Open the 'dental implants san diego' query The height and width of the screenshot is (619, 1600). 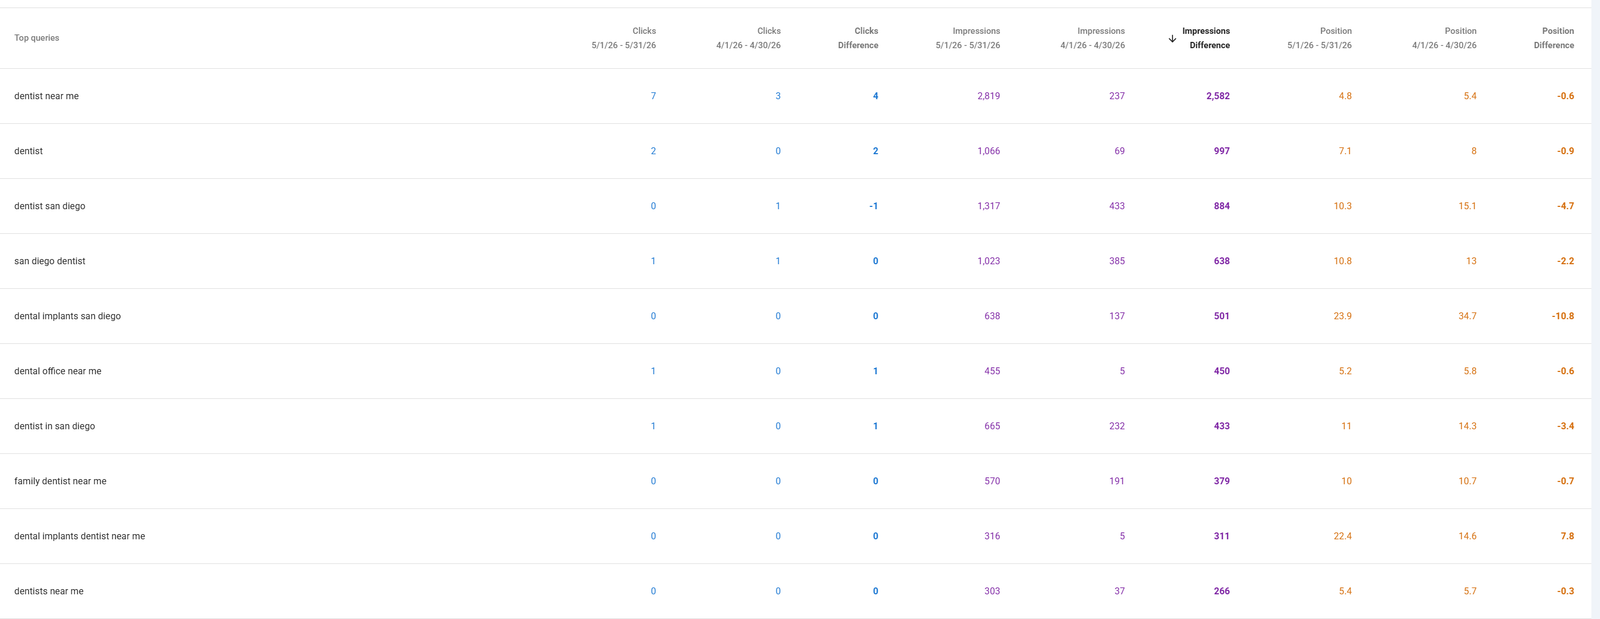[67, 316]
